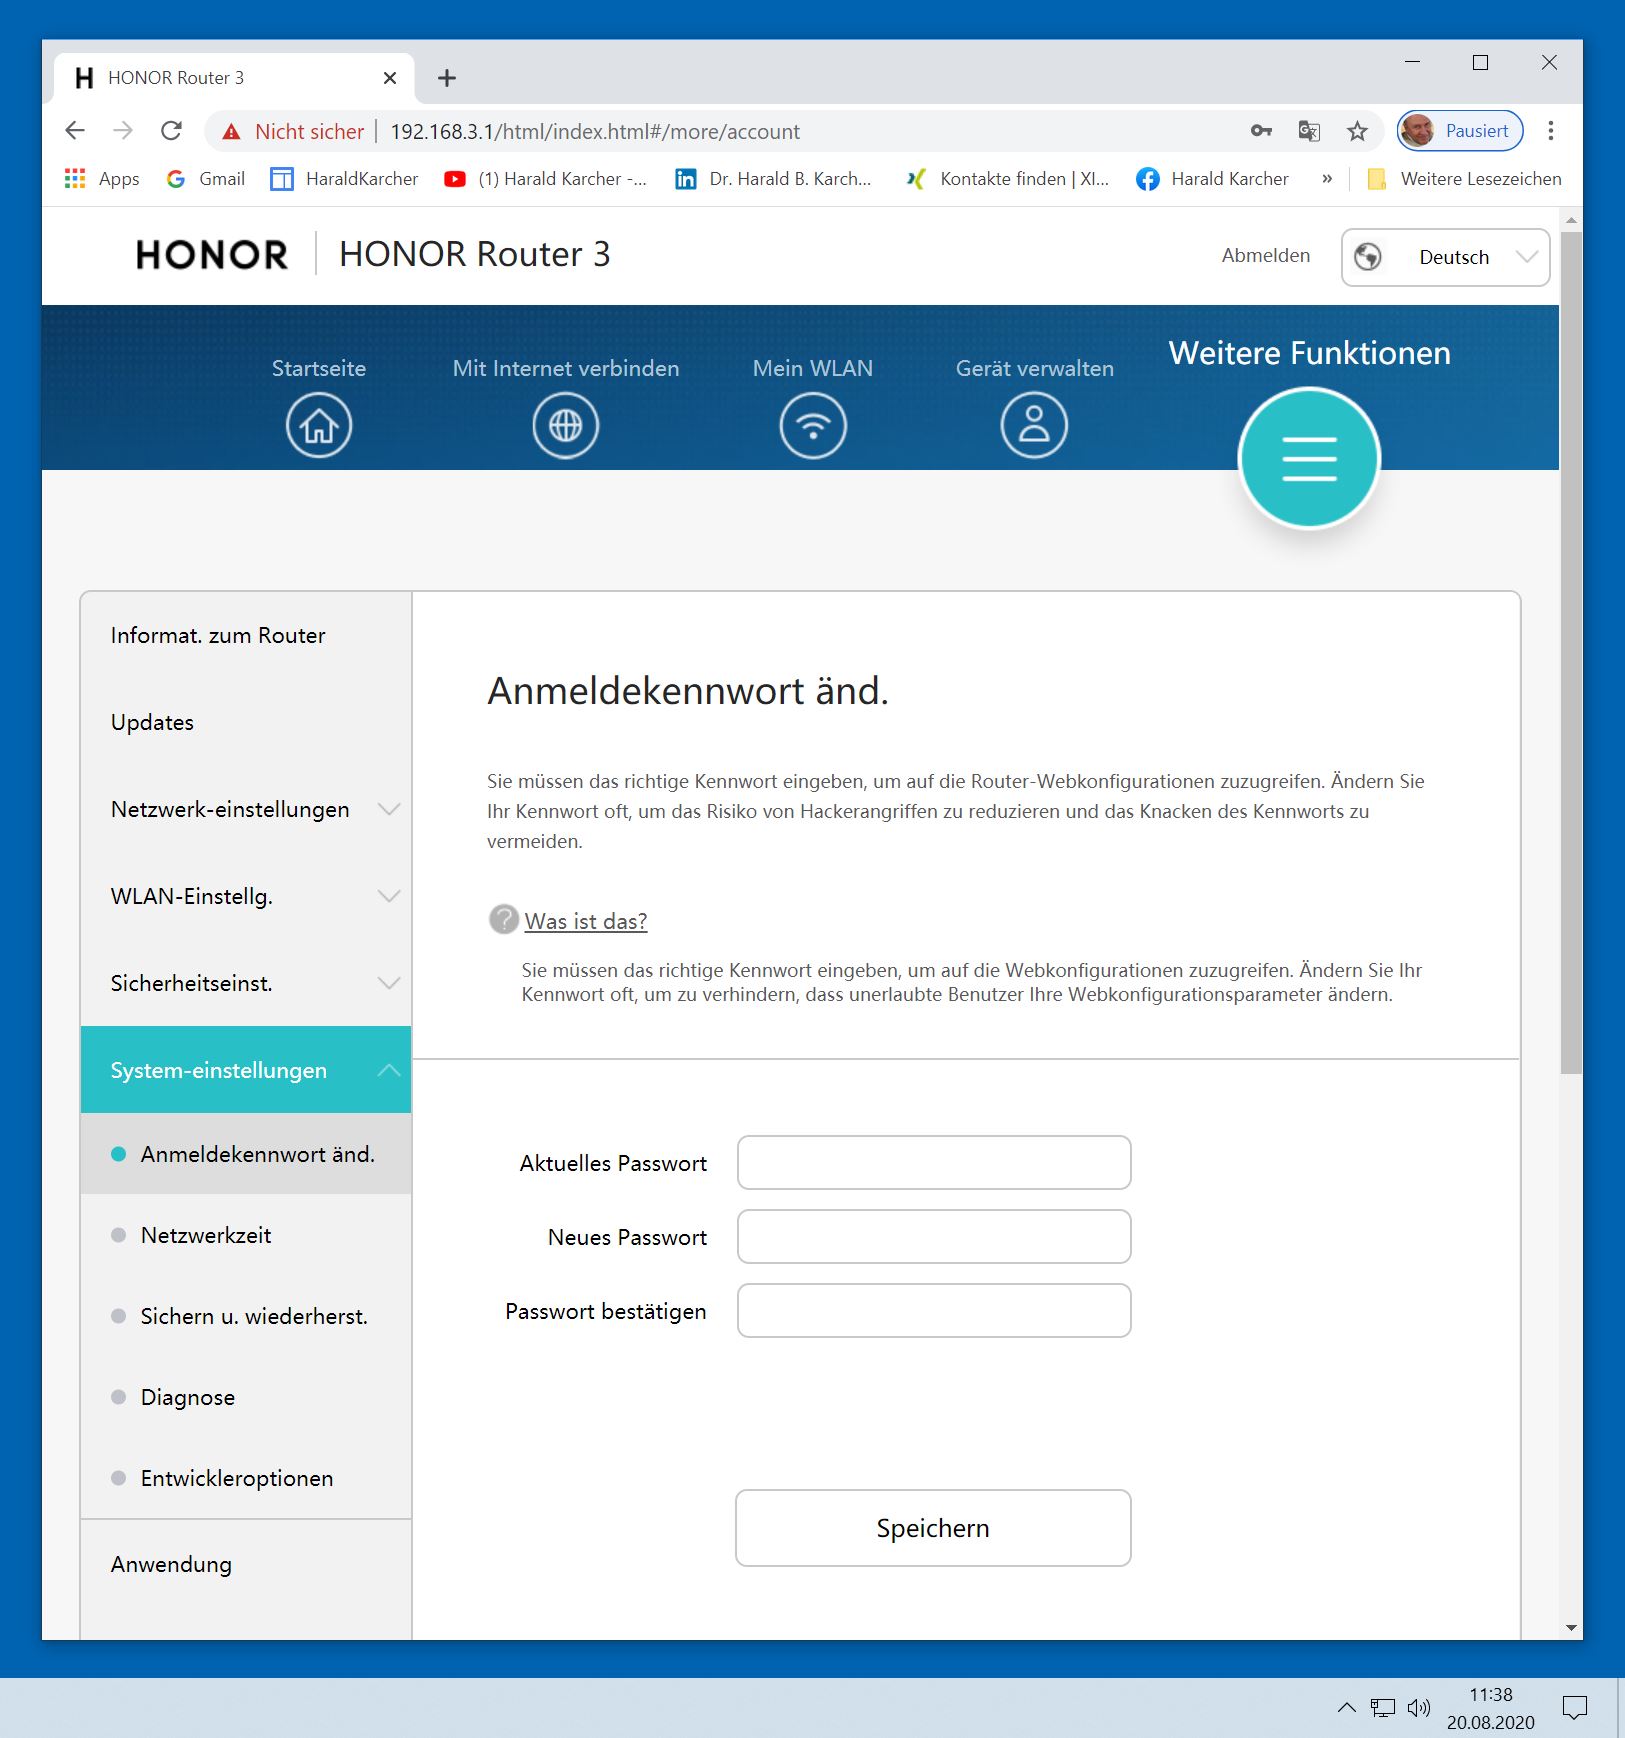
Task: Open the HaraldKarcher bookmark
Action: [345, 179]
